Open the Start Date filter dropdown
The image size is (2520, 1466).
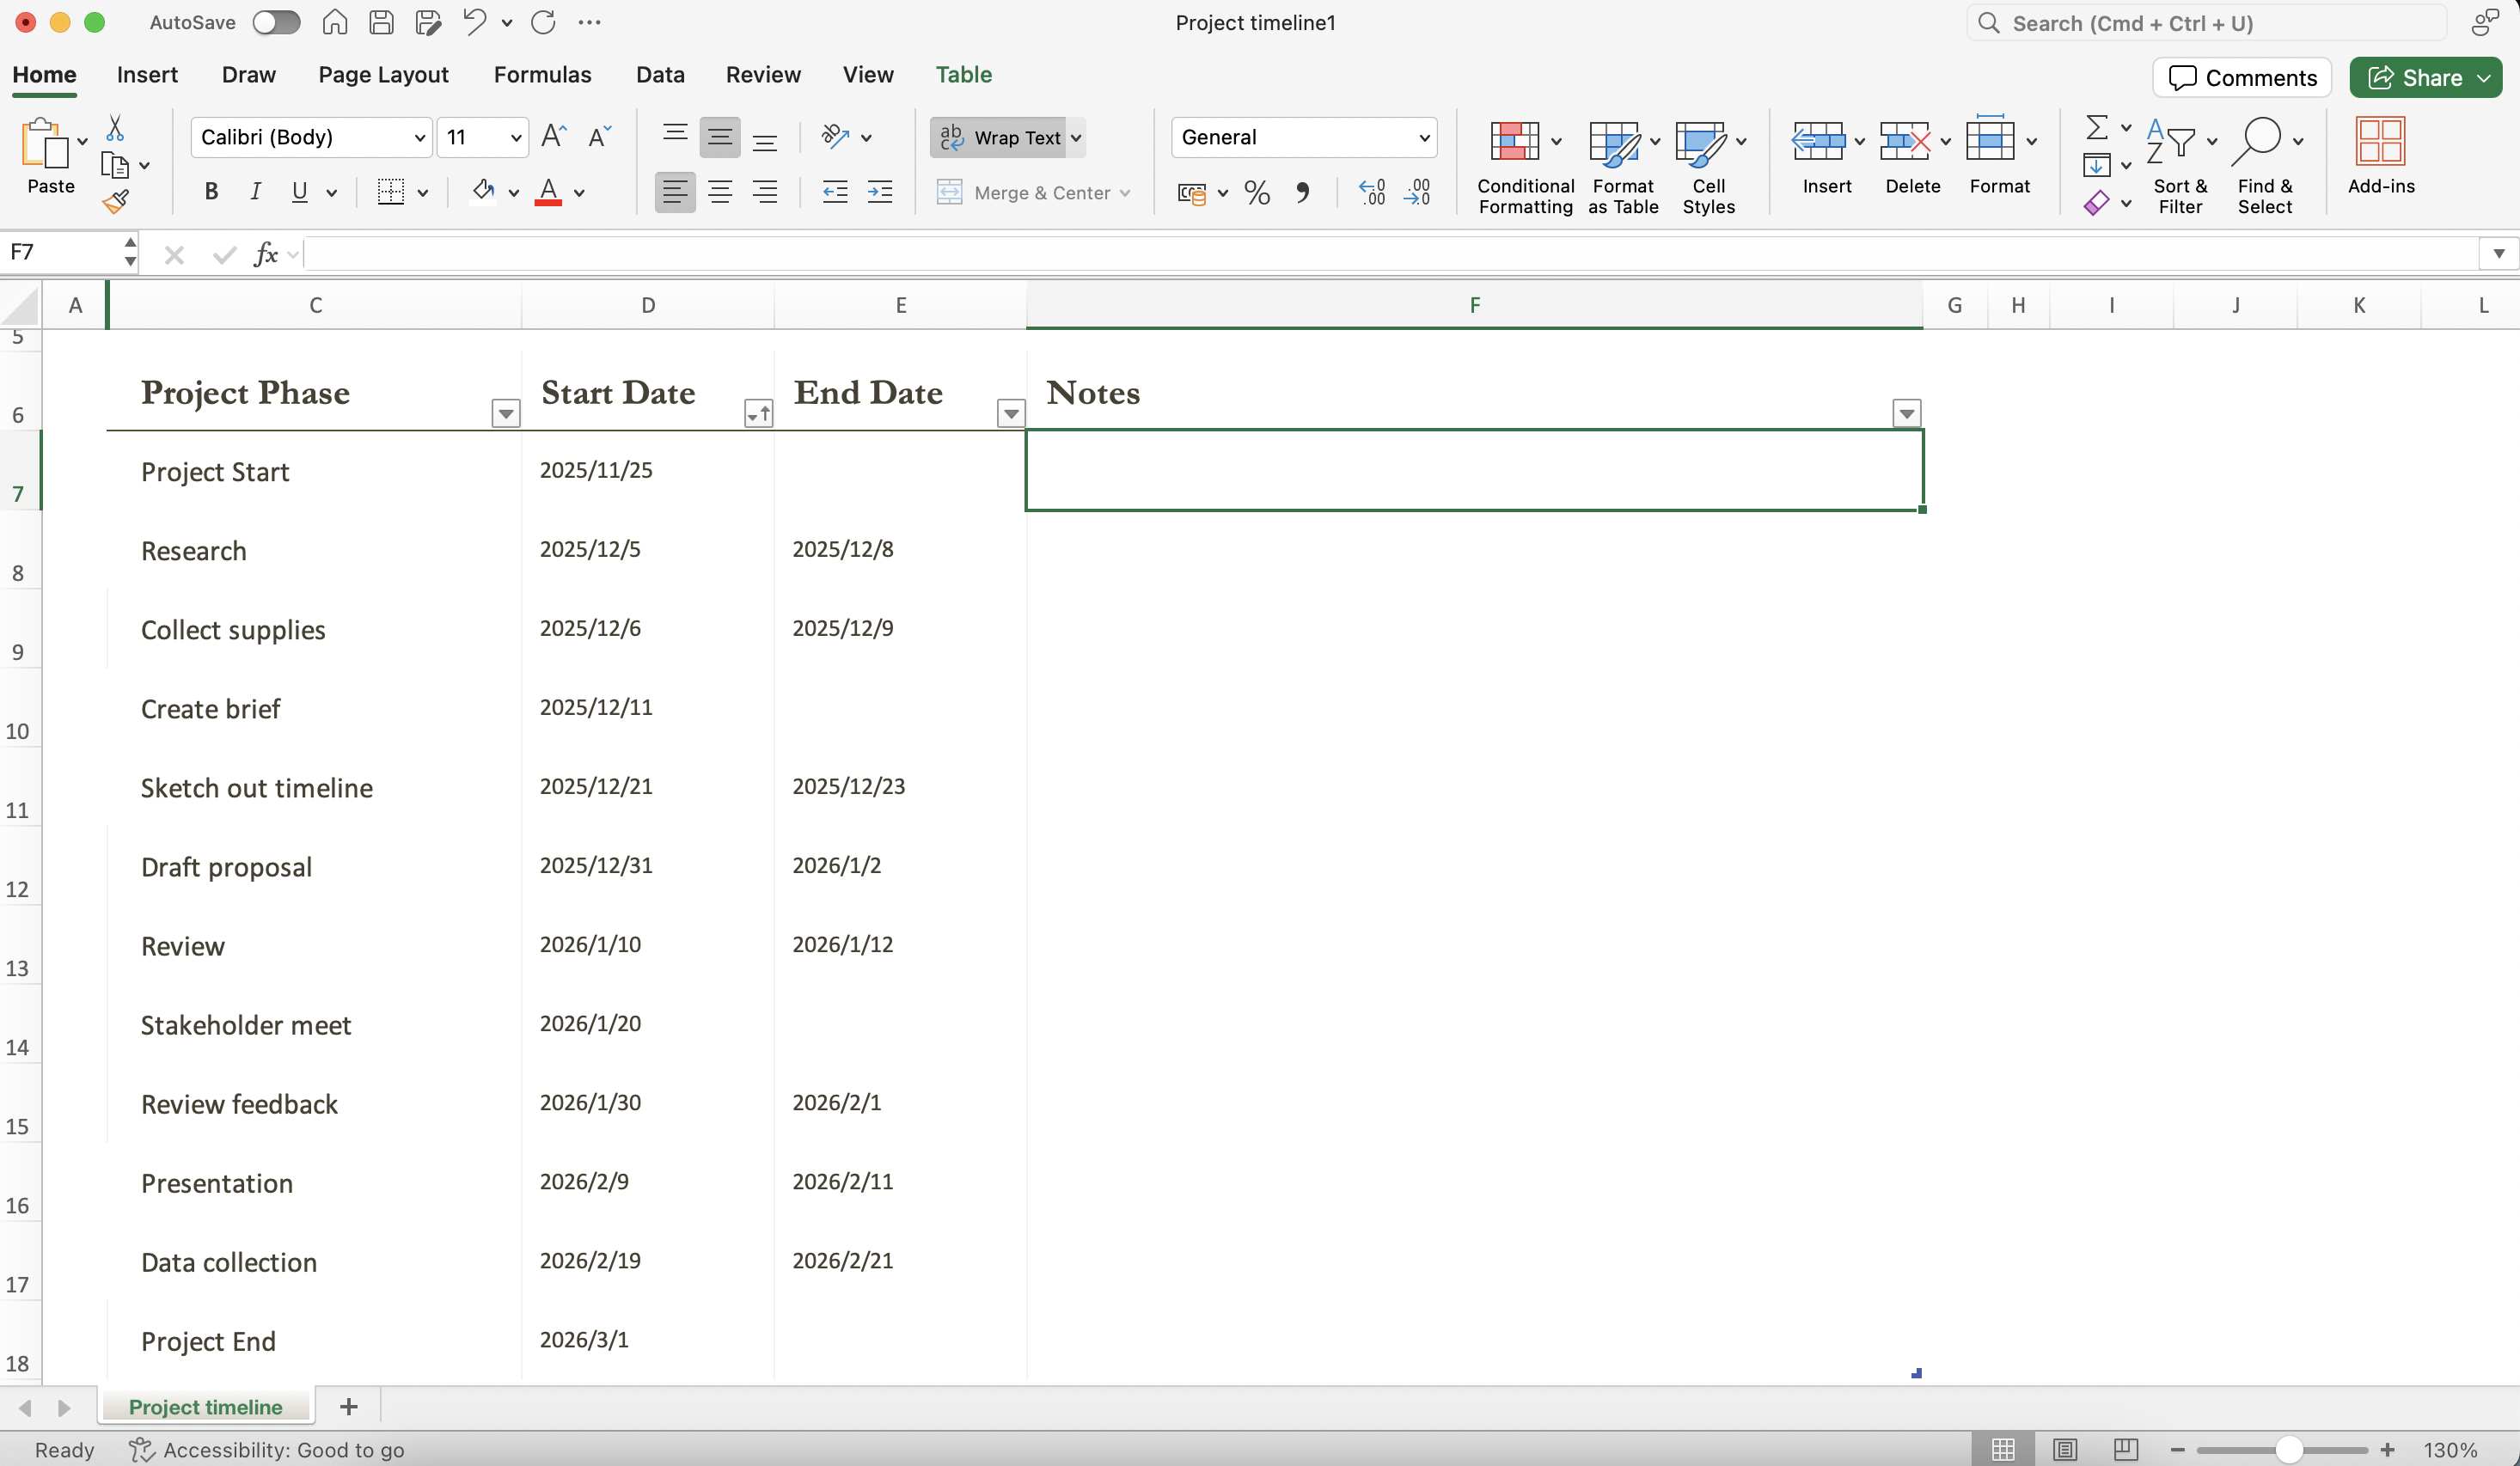pyautogui.click(x=759, y=413)
